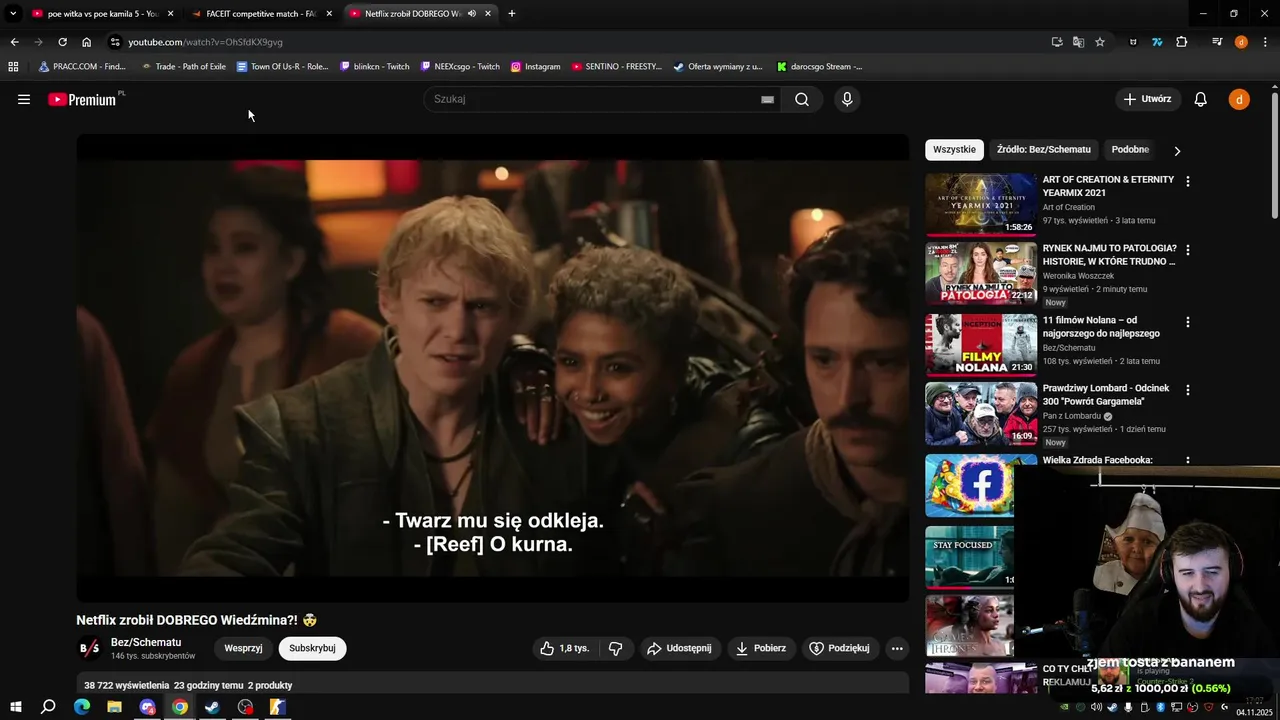The image size is (1280, 720).
Task: Open Steam from the taskbar
Action: tap(212, 707)
